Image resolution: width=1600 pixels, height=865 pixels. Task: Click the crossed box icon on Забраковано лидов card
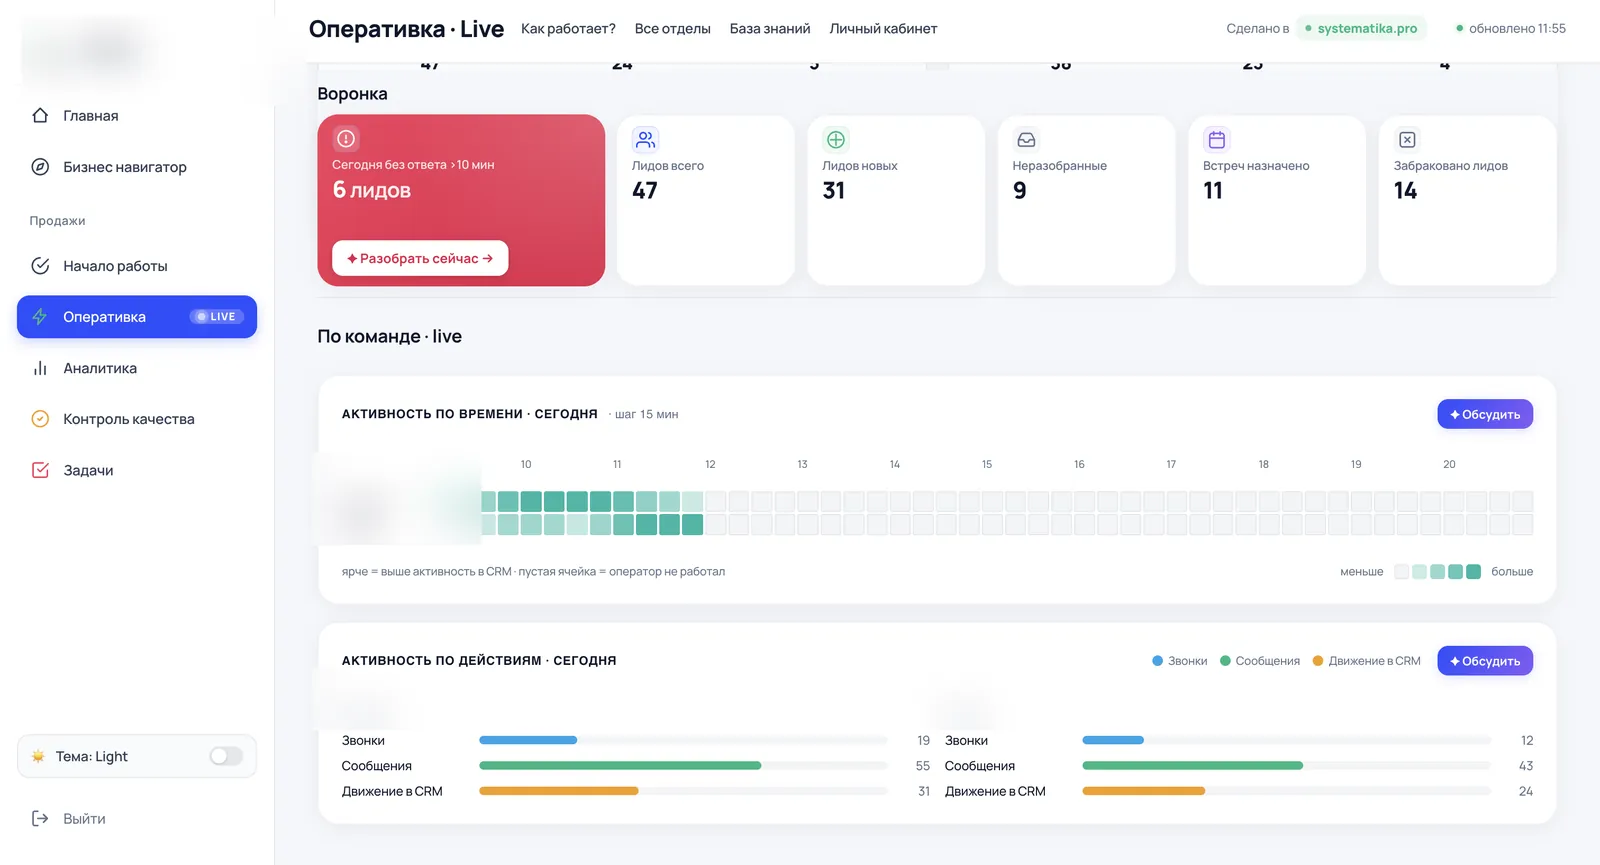1407,139
